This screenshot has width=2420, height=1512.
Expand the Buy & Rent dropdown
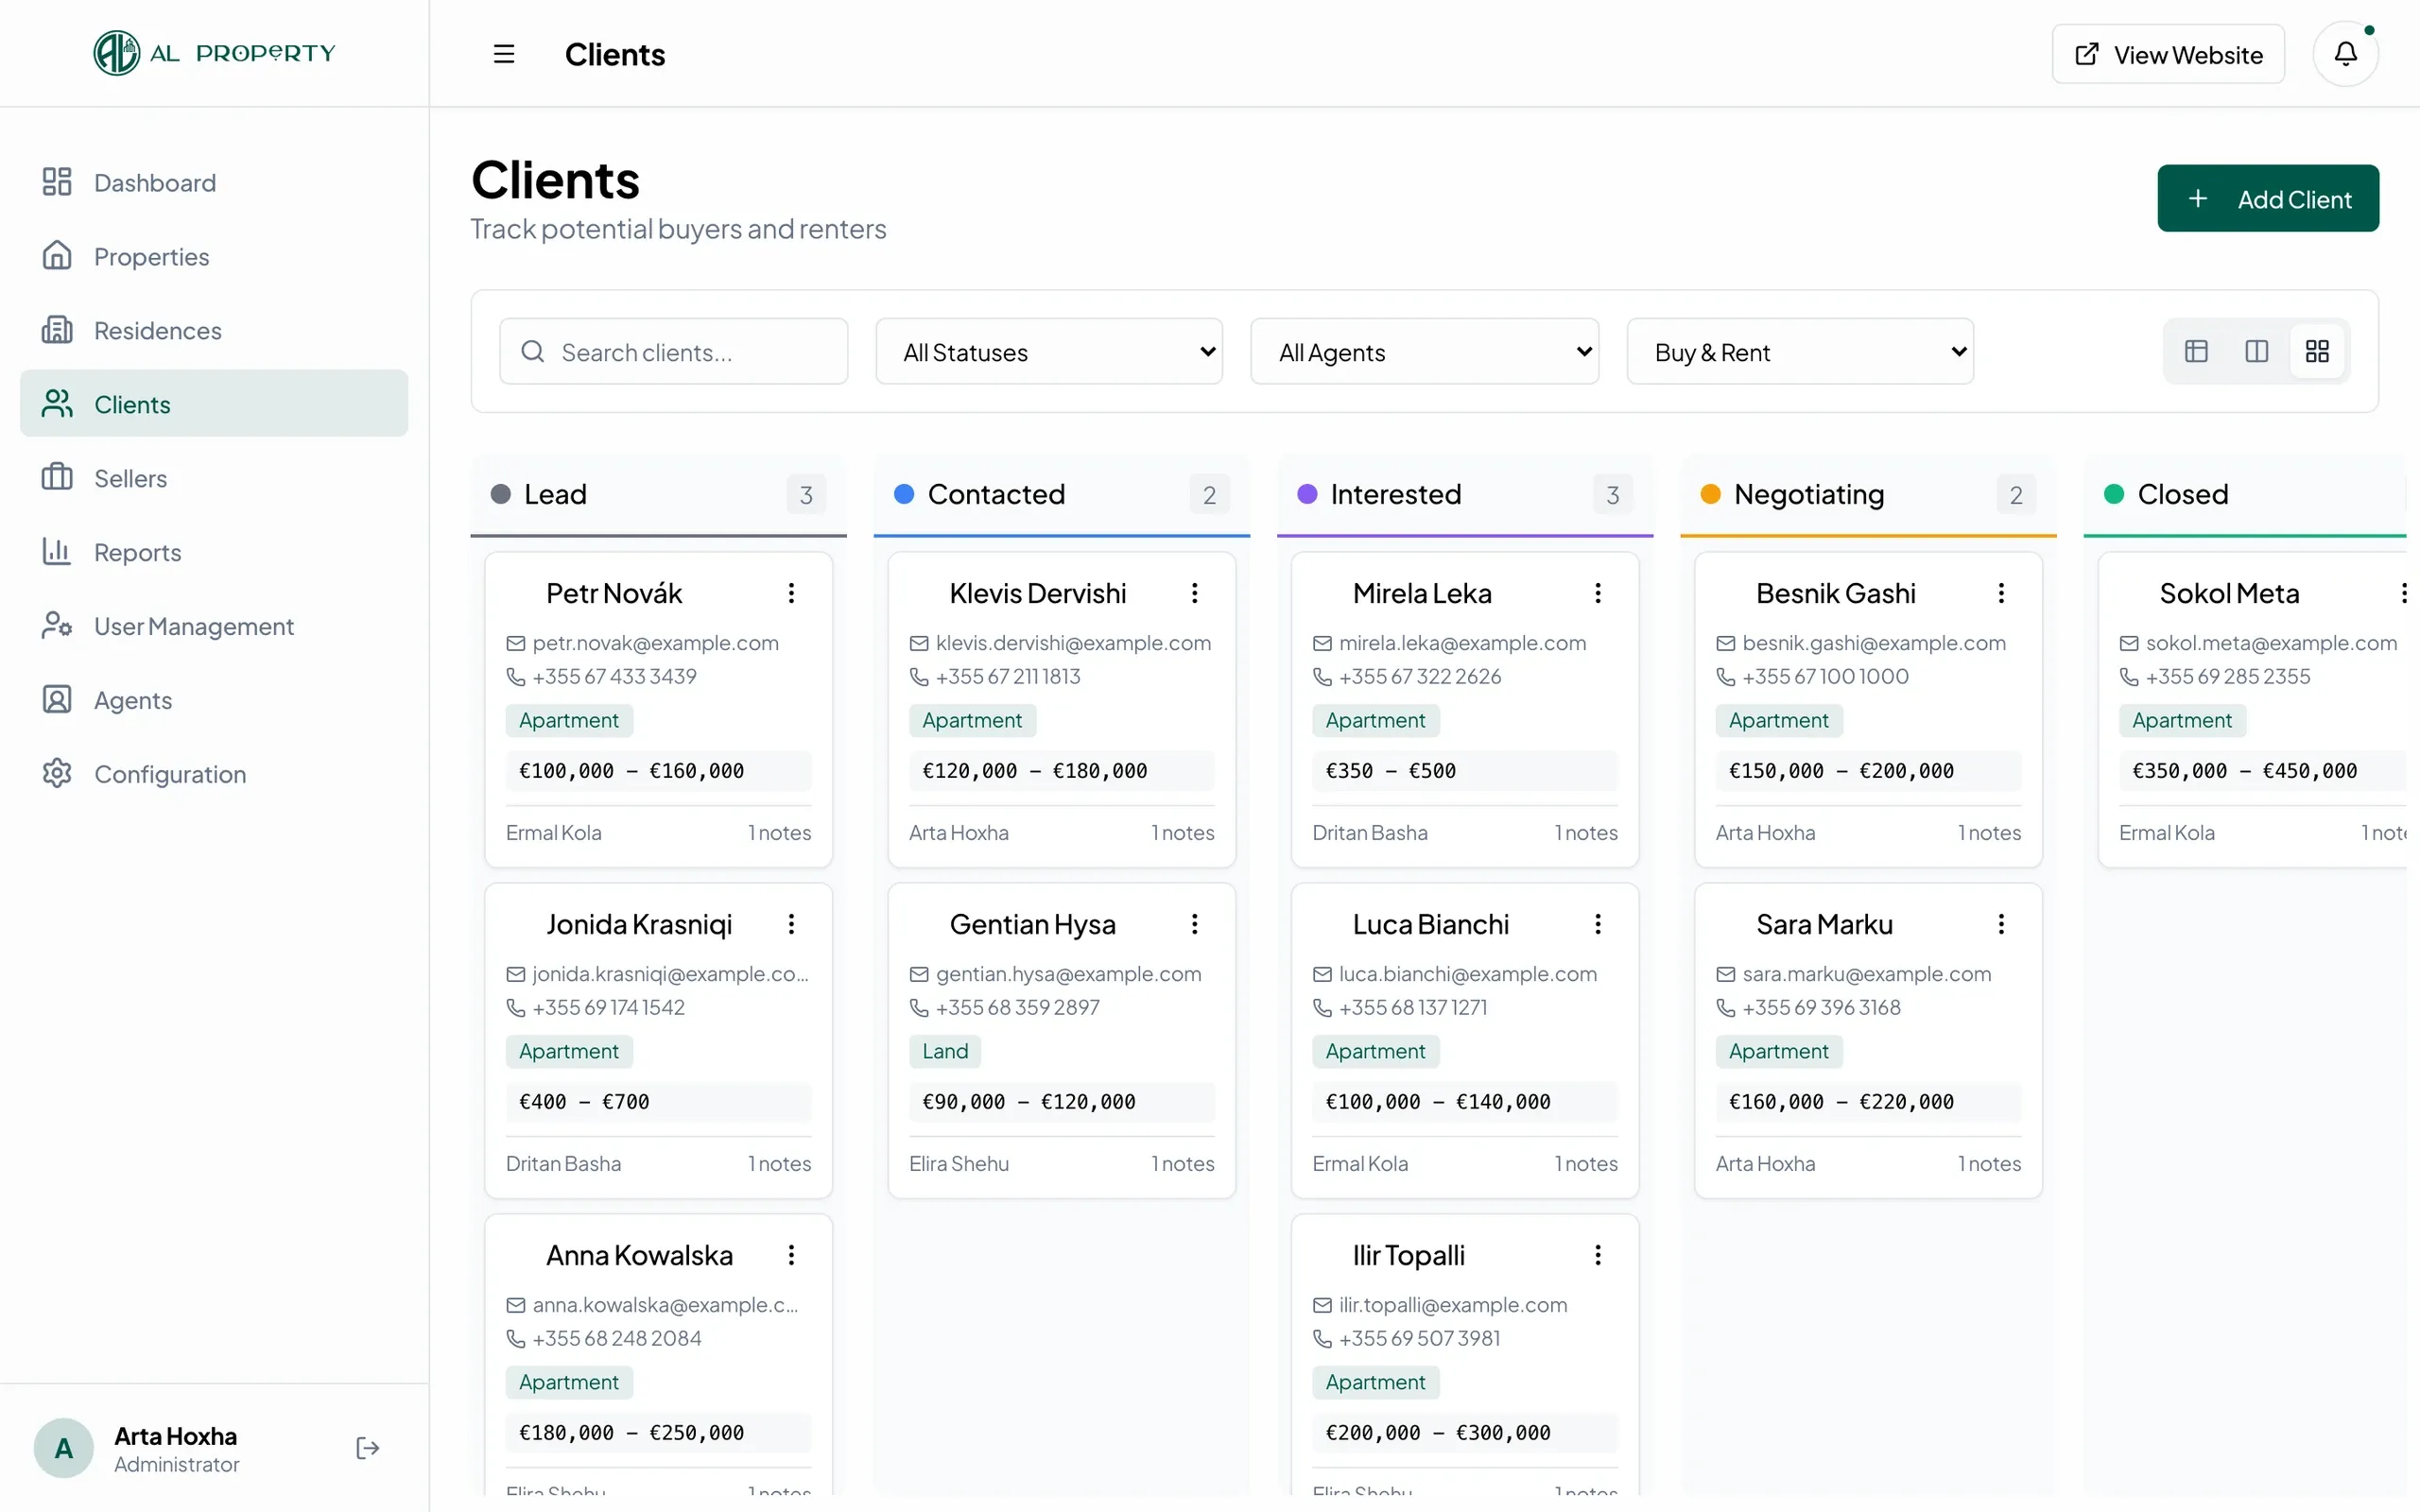1800,352
